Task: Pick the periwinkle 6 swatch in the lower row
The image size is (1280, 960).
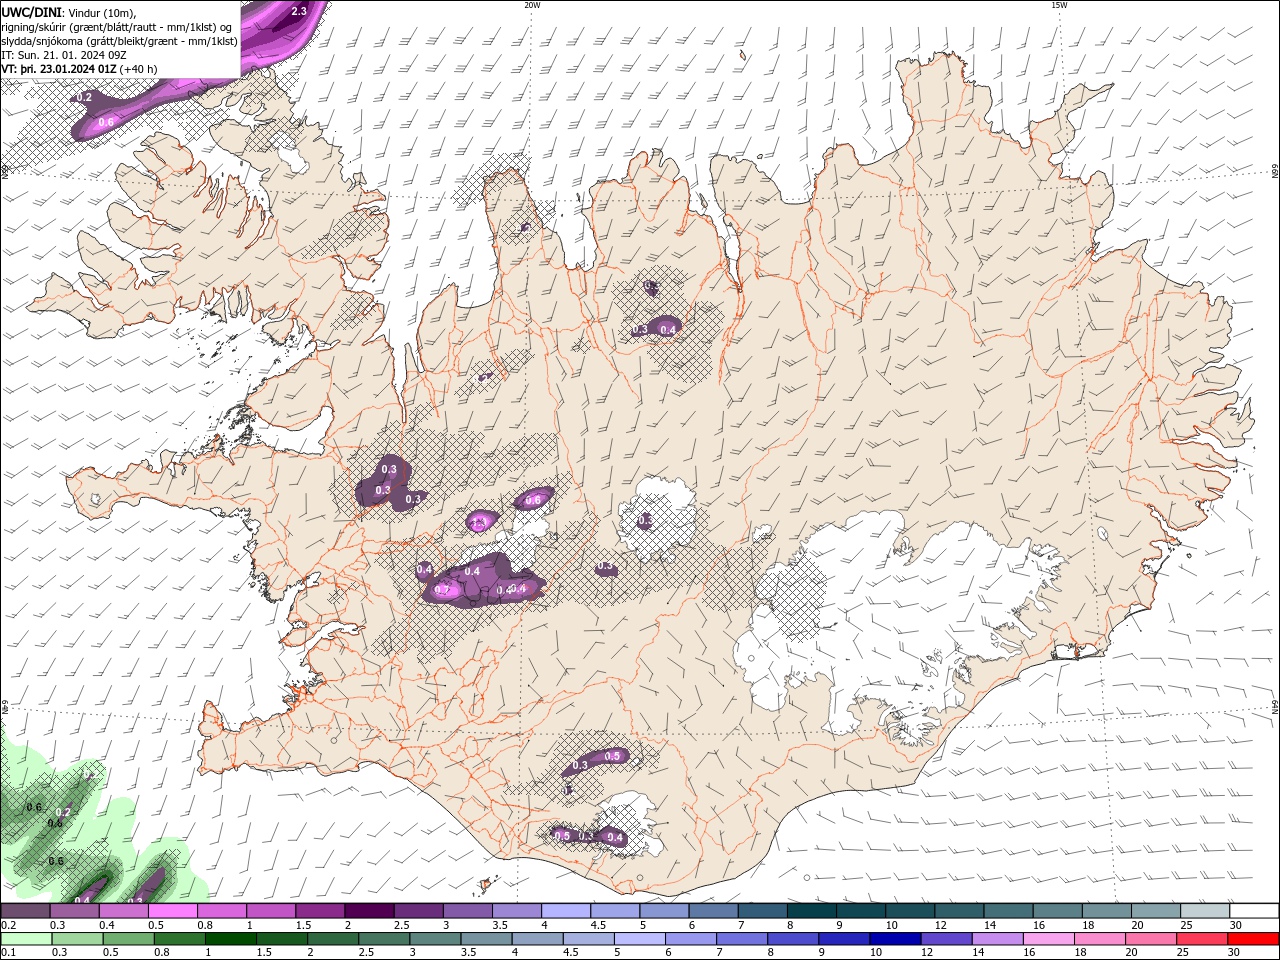Action: point(691,939)
